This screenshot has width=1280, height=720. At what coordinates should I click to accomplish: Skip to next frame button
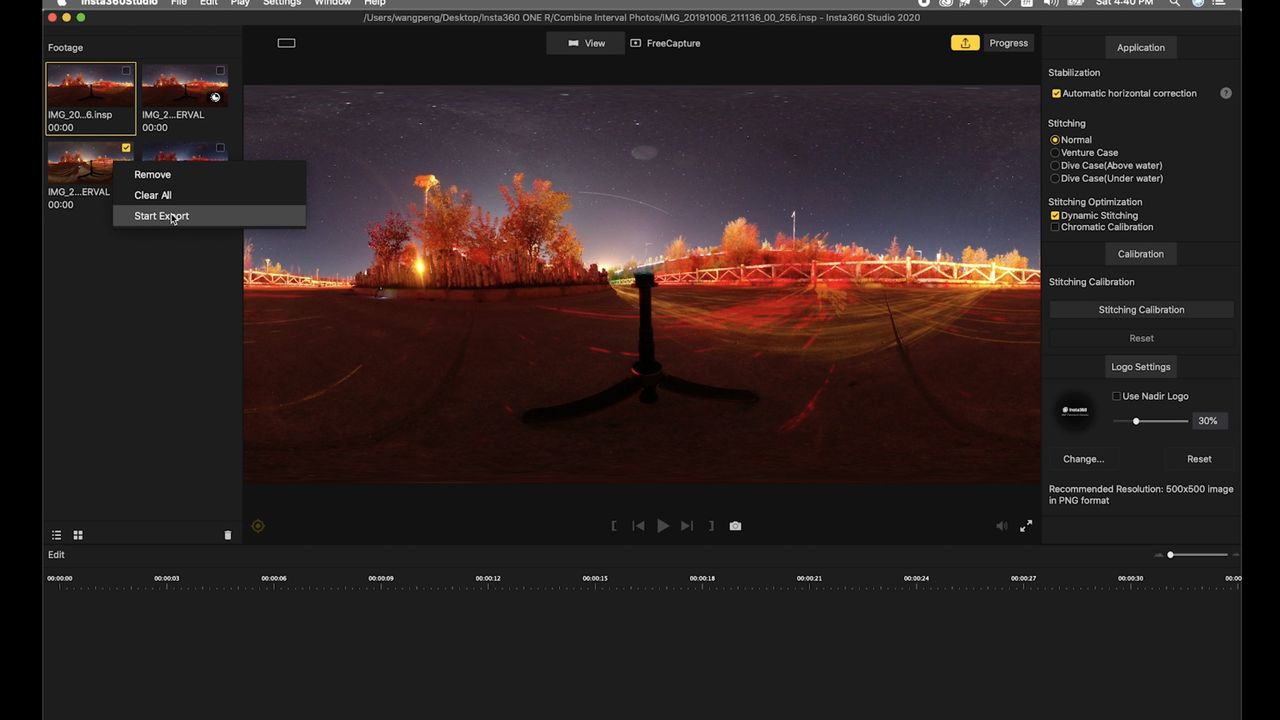tap(687, 526)
